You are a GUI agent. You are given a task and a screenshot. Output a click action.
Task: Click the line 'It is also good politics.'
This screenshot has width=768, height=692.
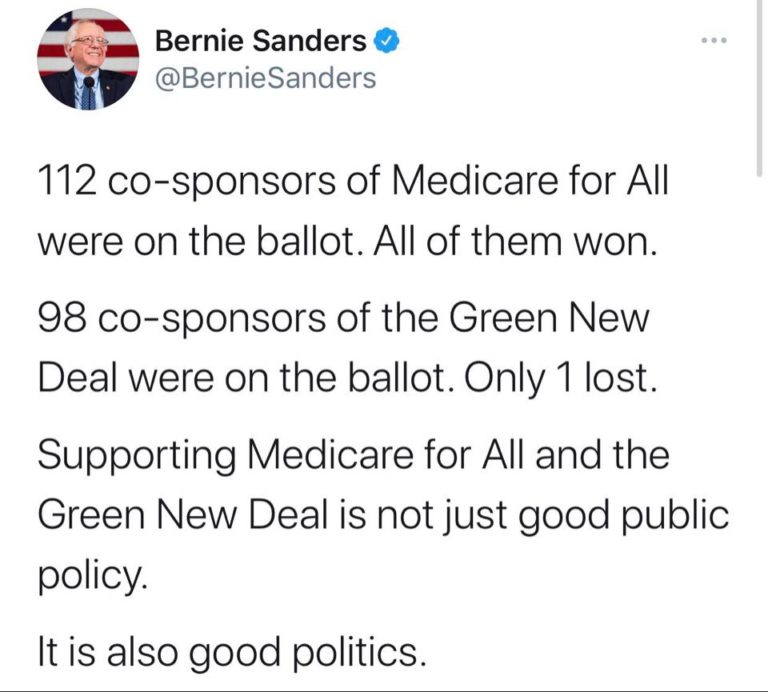232,653
